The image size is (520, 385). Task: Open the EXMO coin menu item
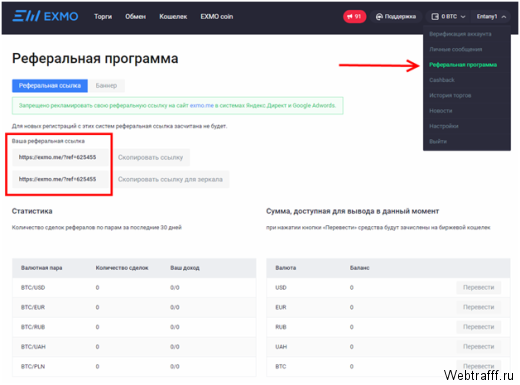[217, 16]
